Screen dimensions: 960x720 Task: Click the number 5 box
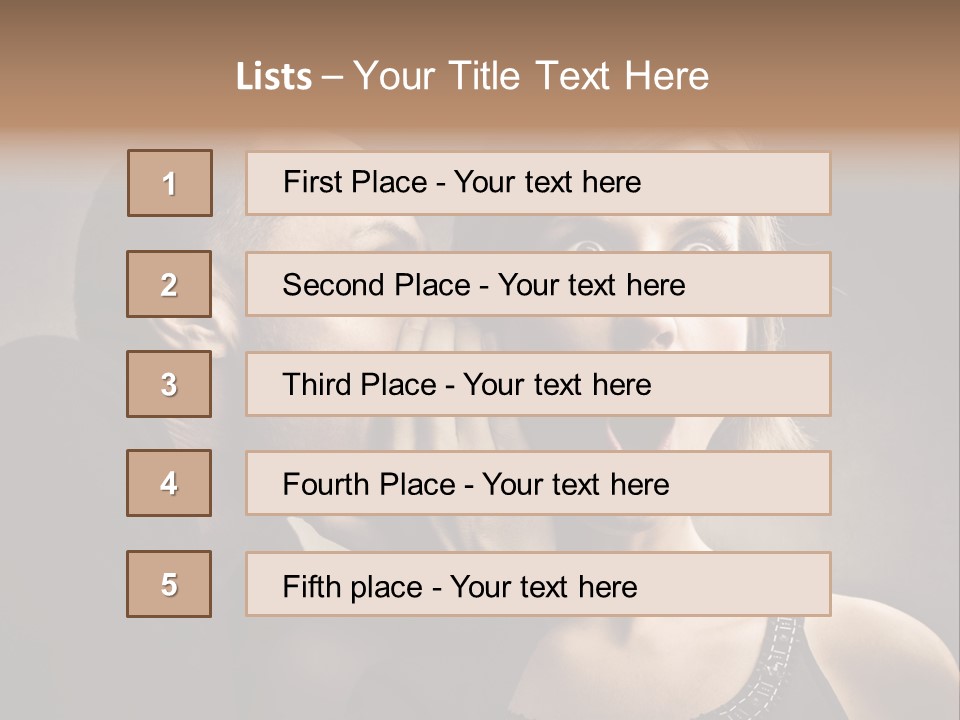tap(169, 584)
